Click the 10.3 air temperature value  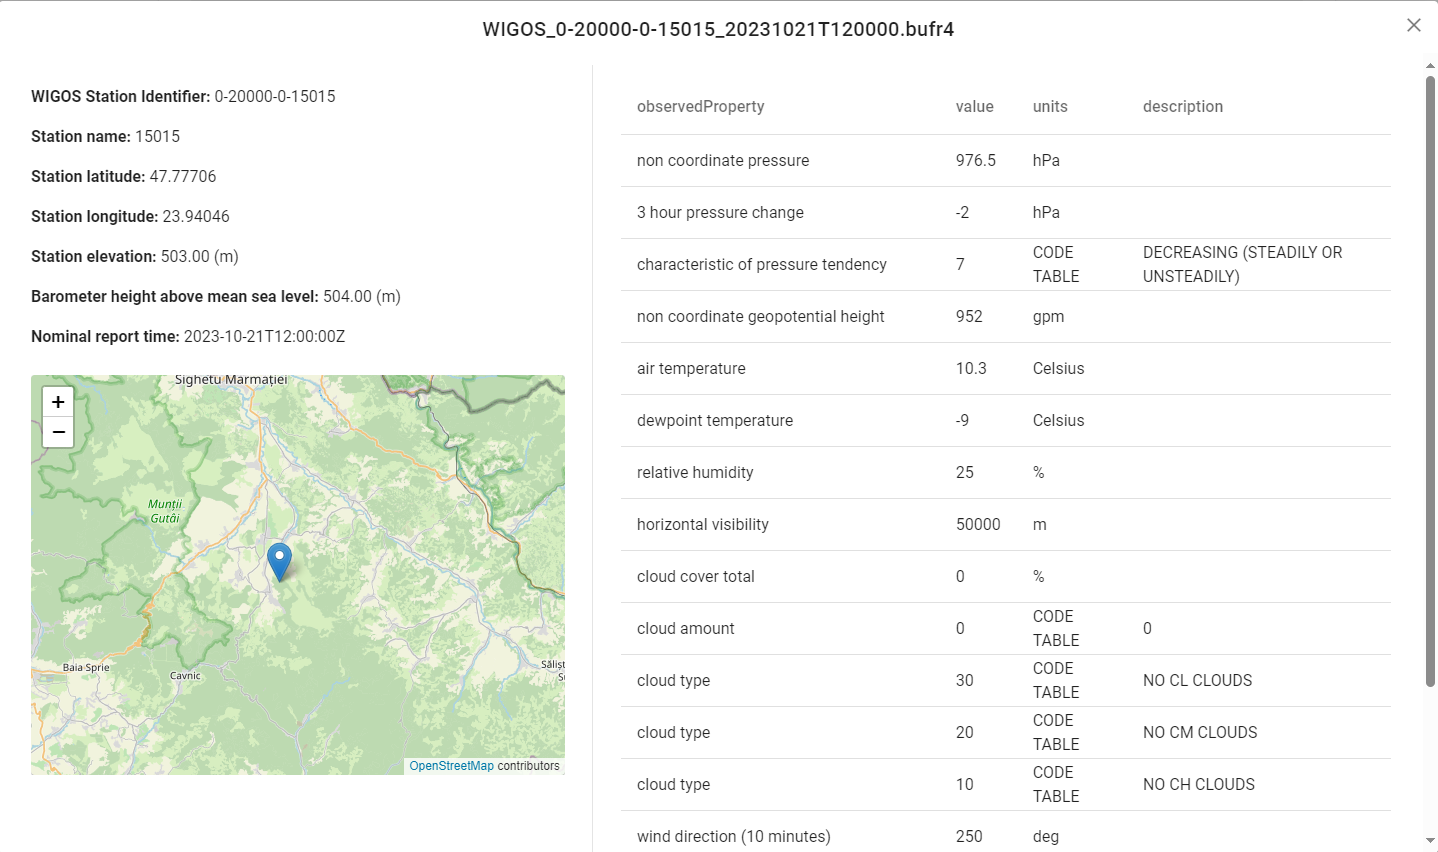tap(971, 369)
